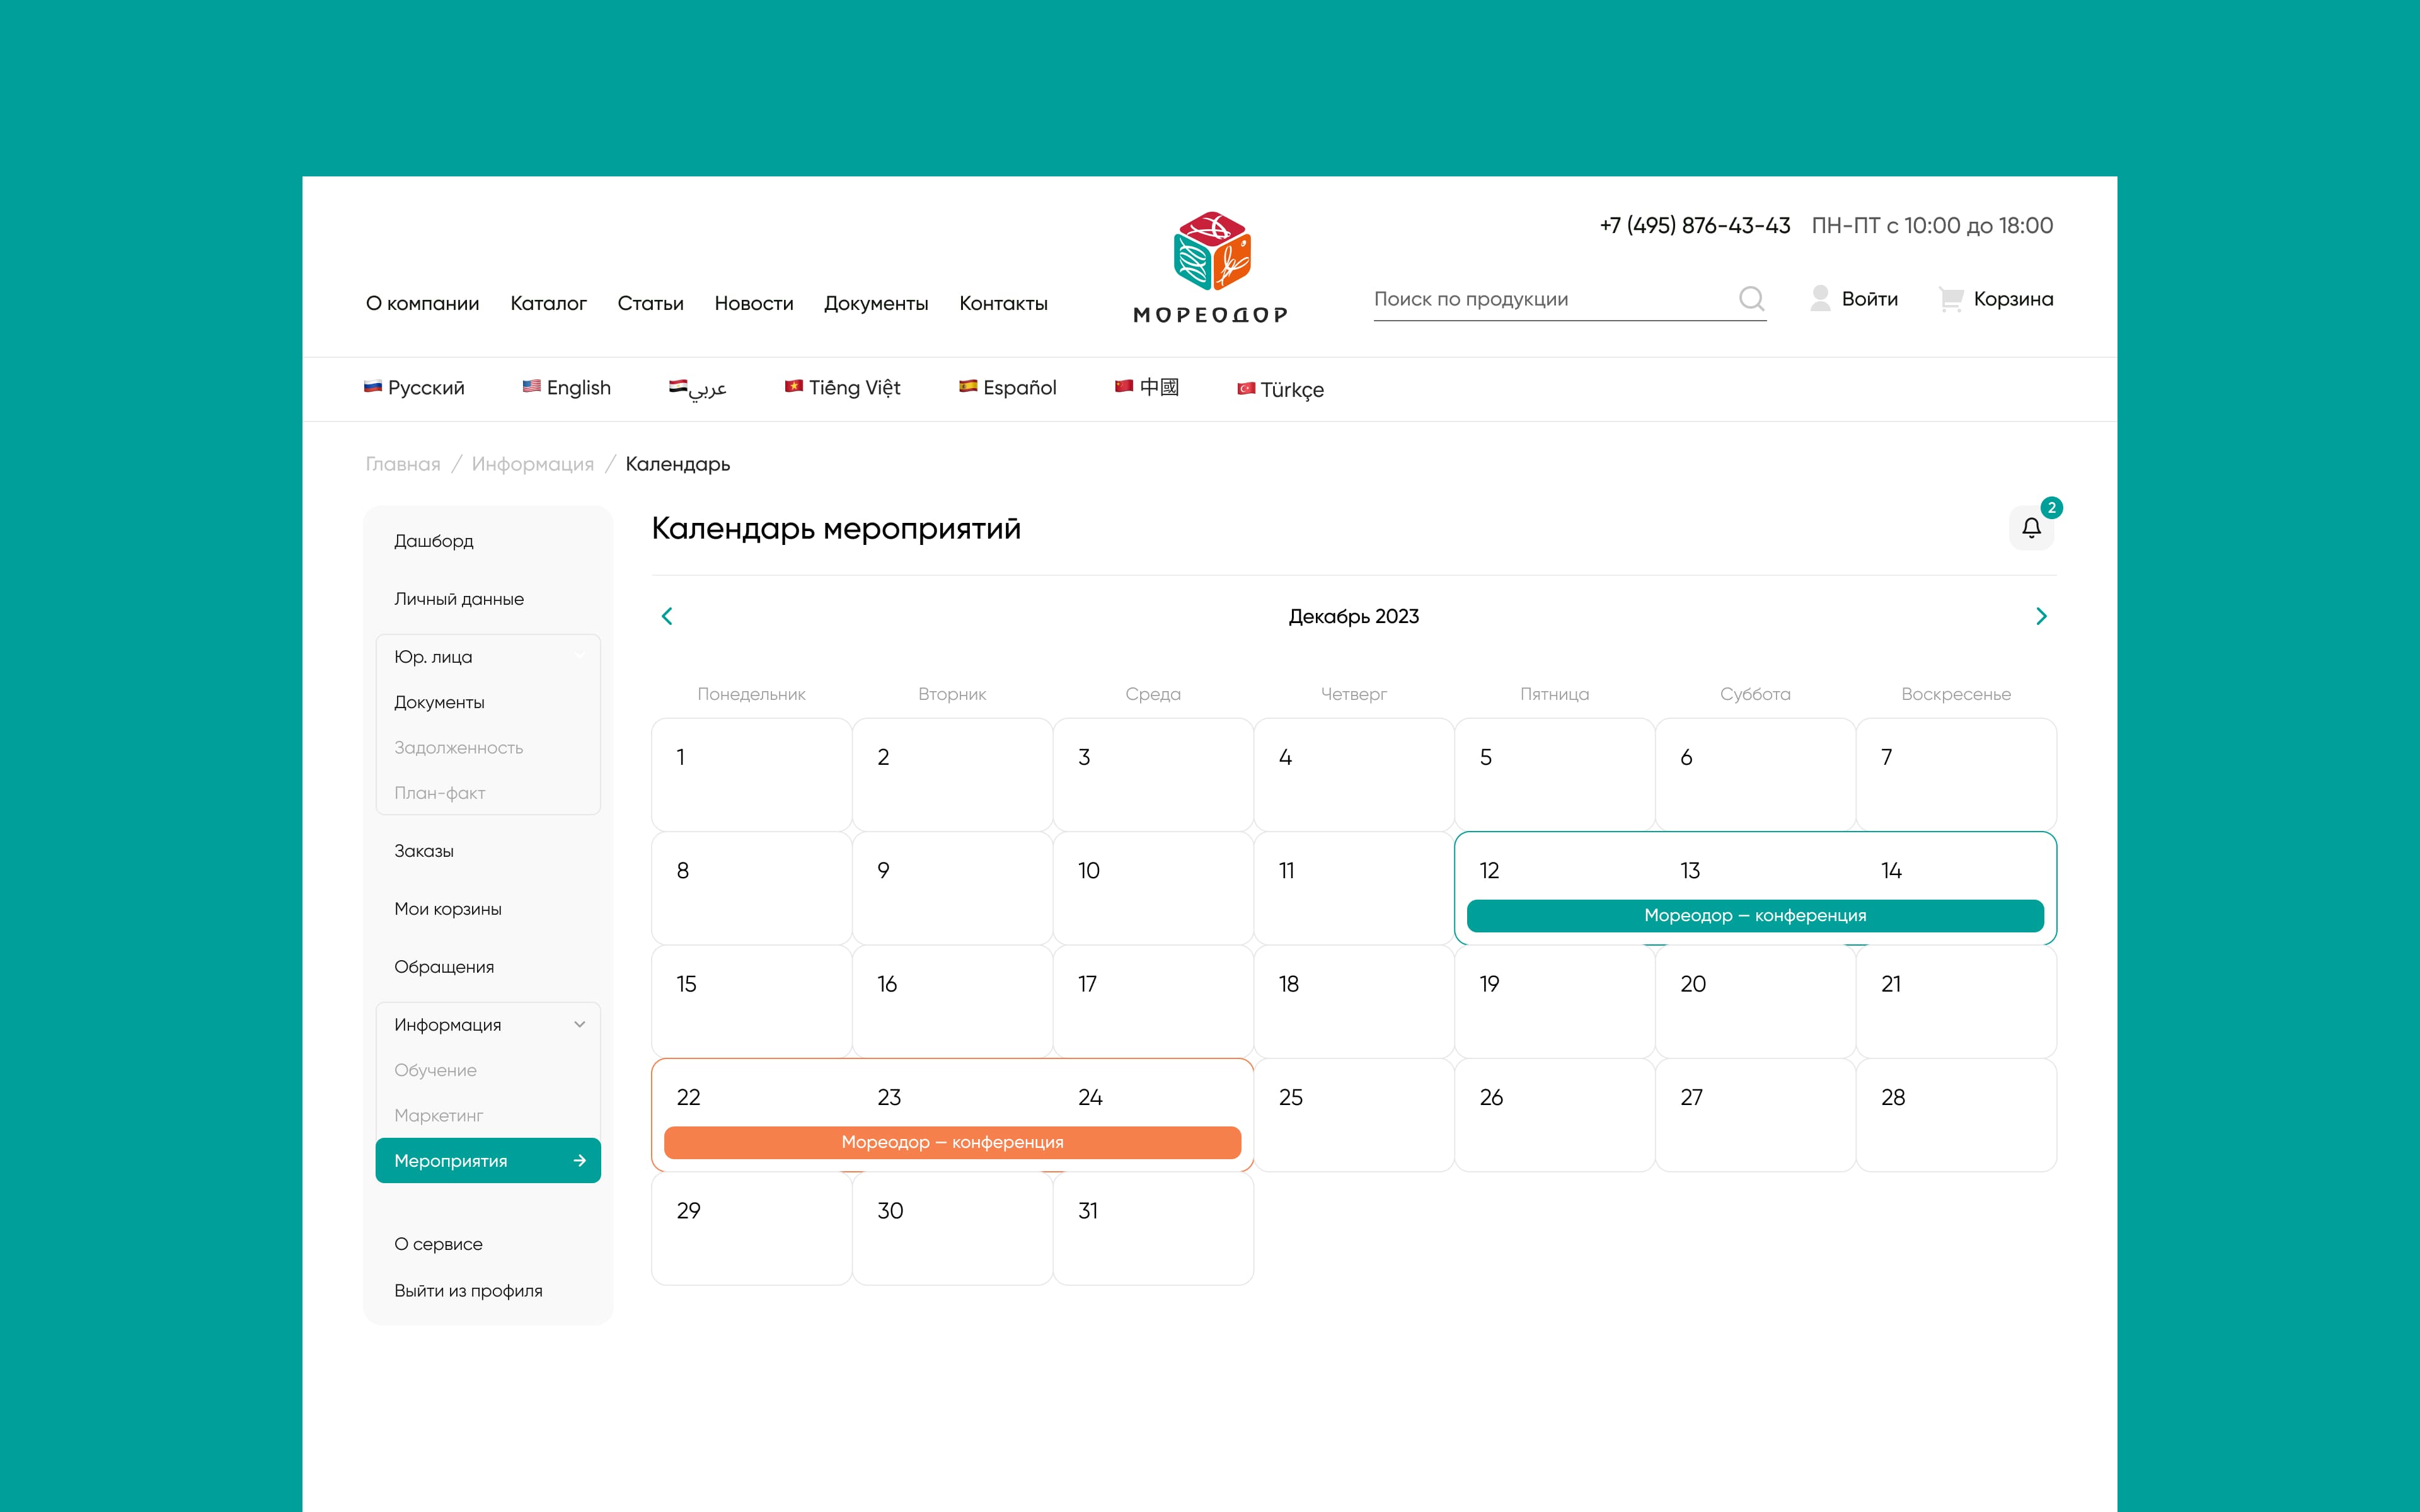Click the user profile icon by Войти

1820,298
